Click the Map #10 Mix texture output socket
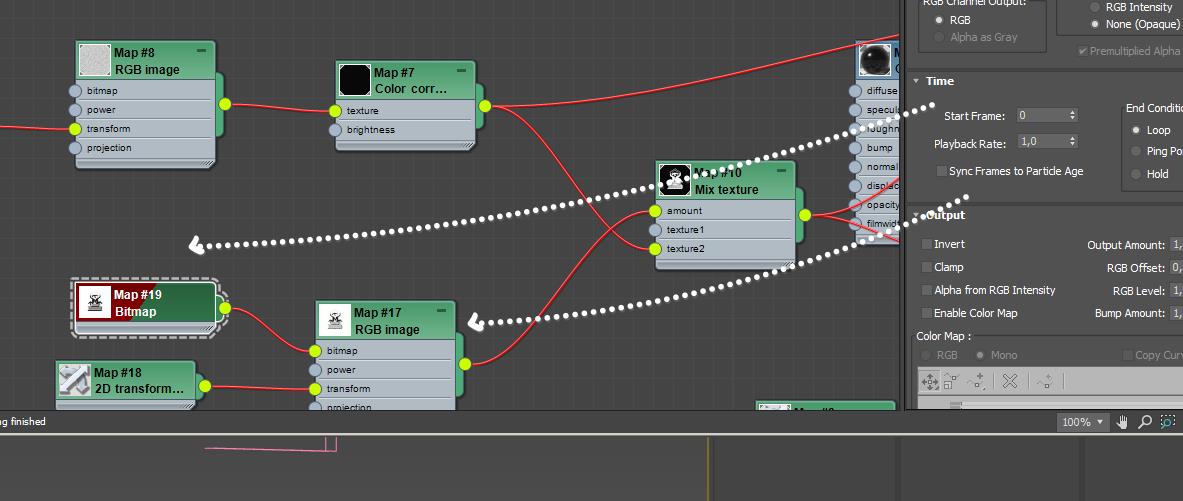This screenshot has width=1183, height=501. click(x=805, y=215)
